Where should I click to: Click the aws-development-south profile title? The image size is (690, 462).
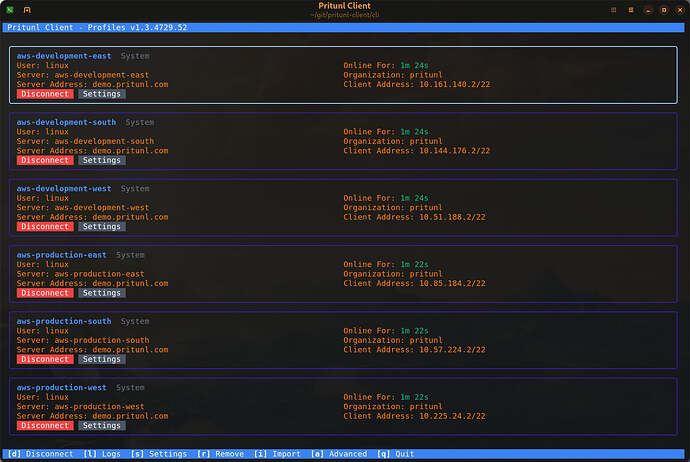[x=66, y=122]
